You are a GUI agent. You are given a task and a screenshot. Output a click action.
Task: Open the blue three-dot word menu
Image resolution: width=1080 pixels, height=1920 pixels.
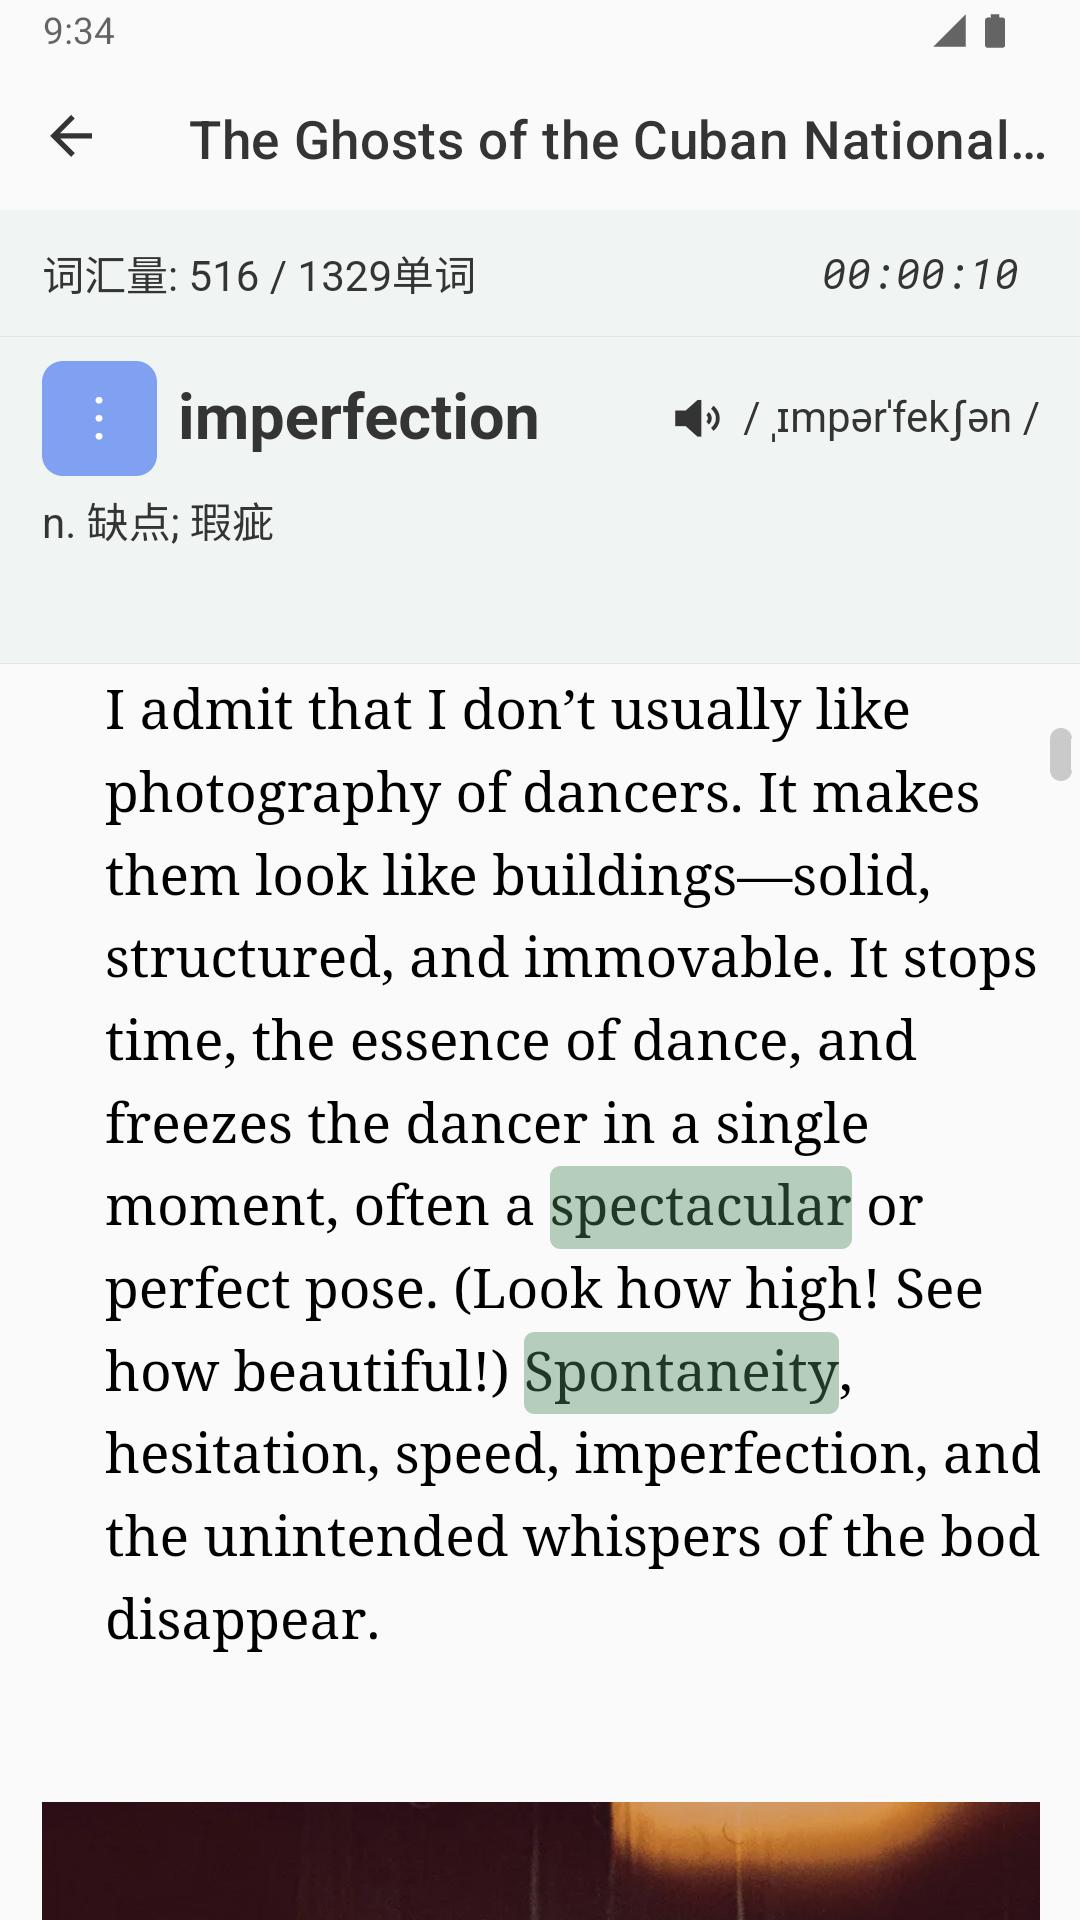click(x=99, y=418)
